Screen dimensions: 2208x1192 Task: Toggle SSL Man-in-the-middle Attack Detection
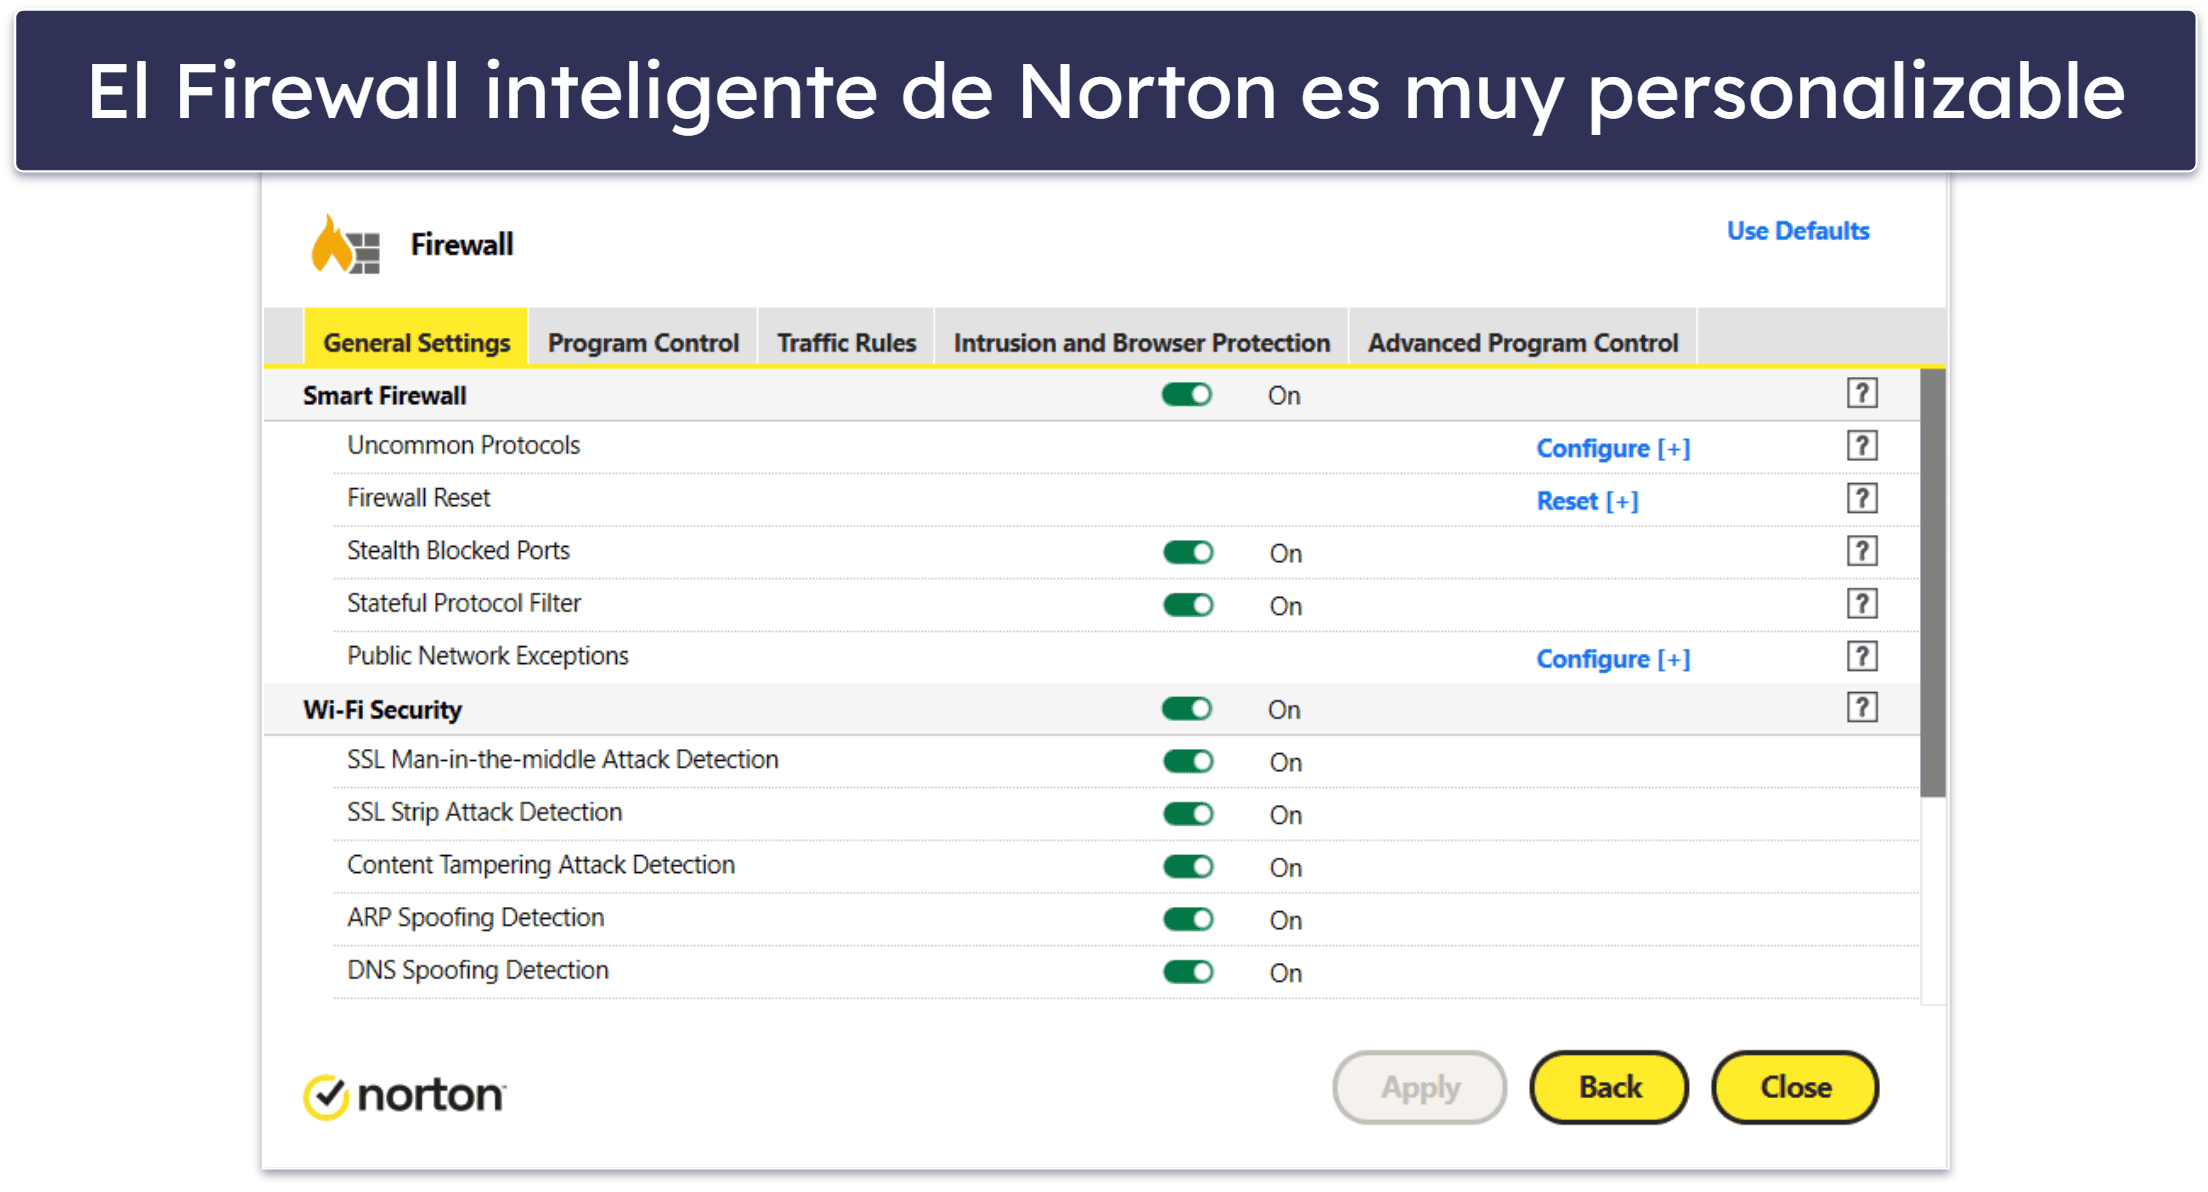1188,762
